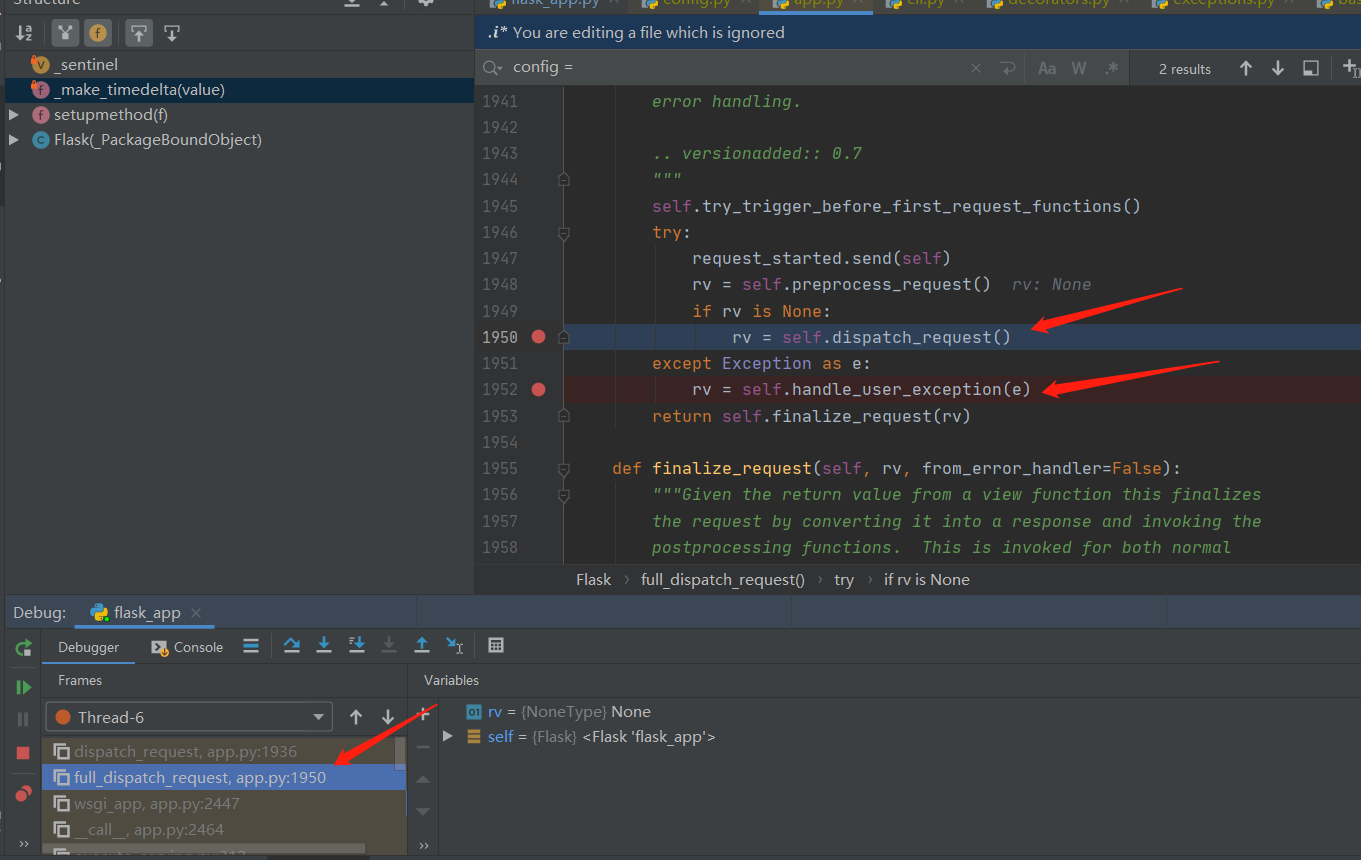Toggle Regex (.*) option in search bar
Screen dimensions: 1361x860
click(x=1111, y=69)
